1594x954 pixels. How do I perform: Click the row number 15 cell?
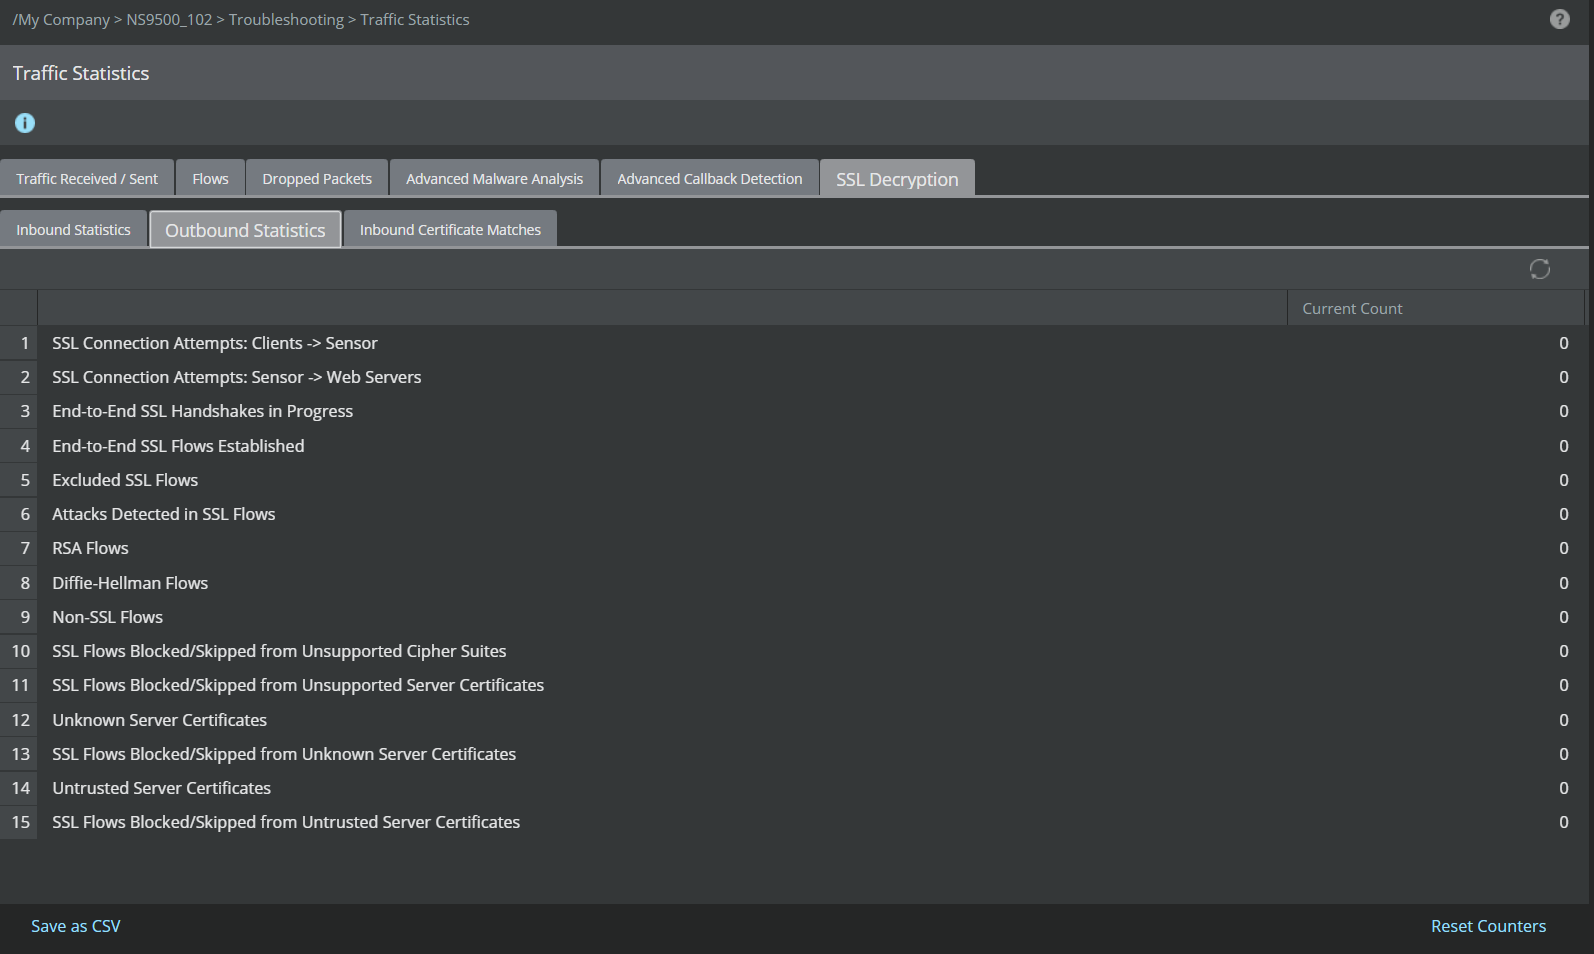point(18,822)
